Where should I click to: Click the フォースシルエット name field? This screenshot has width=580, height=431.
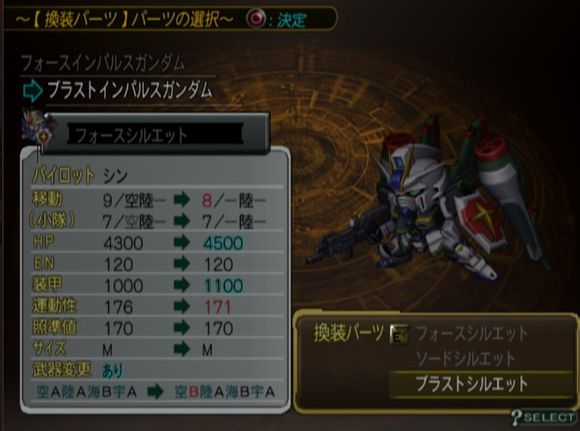pyautogui.click(x=155, y=134)
